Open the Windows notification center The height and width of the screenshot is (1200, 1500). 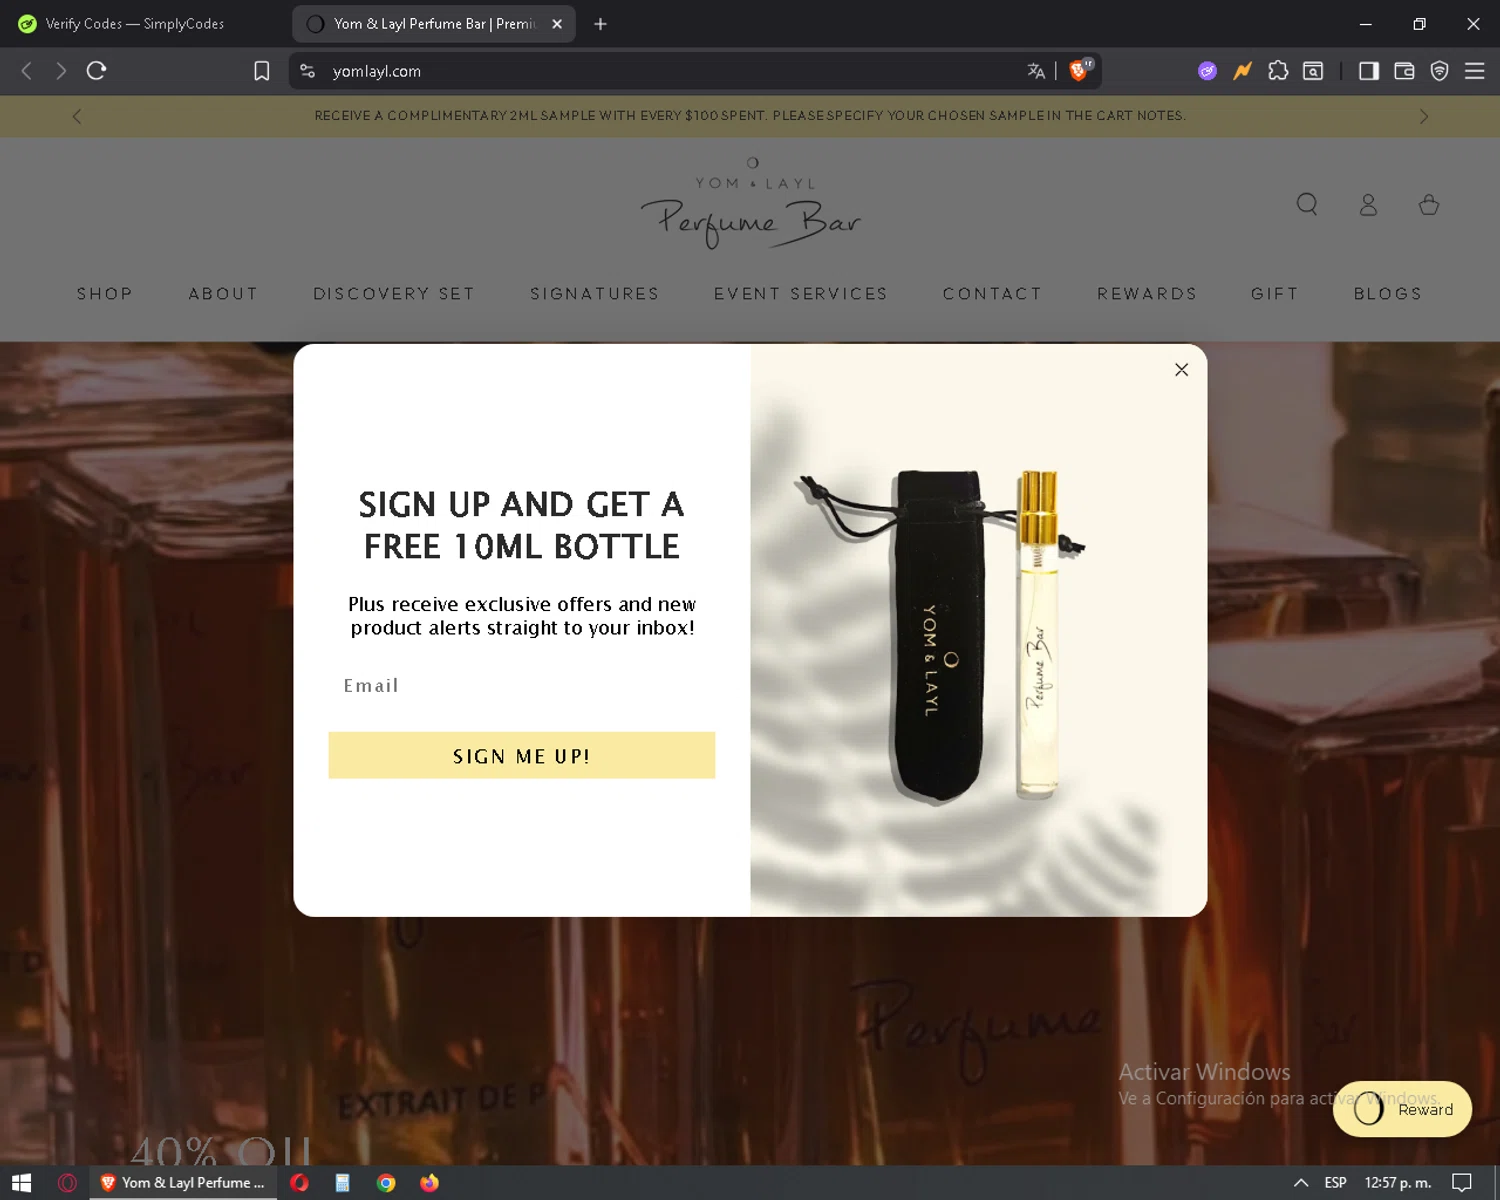pyautogui.click(x=1462, y=1183)
